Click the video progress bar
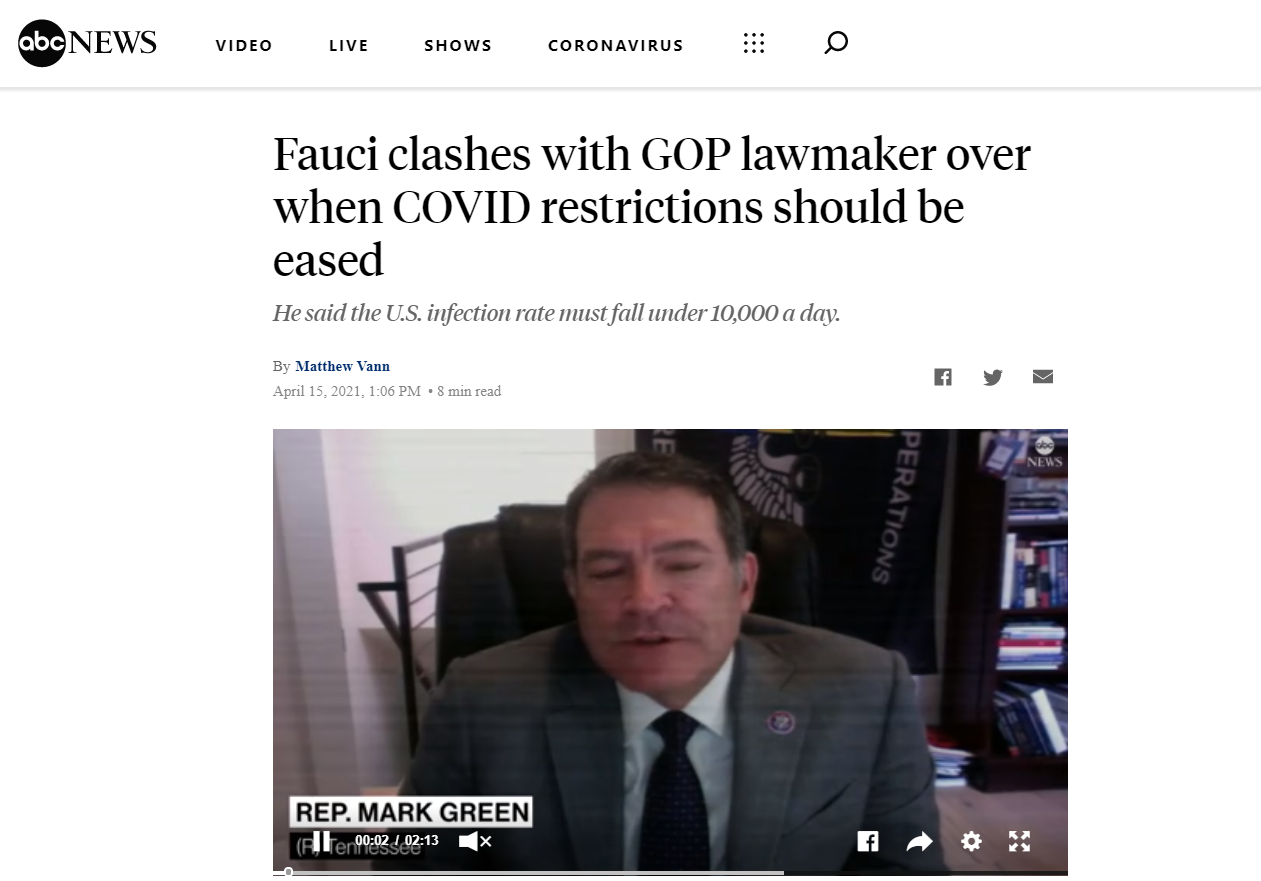Viewport: 1261px width, 881px height. coord(670,872)
